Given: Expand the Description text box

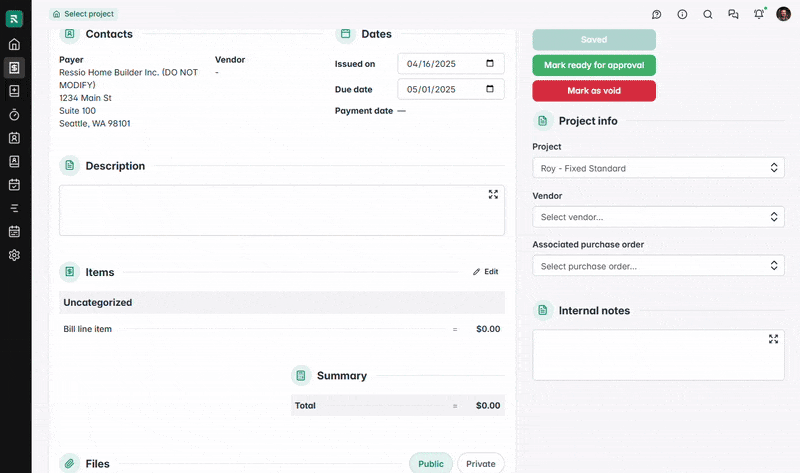Looking at the screenshot, I should pos(493,194).
